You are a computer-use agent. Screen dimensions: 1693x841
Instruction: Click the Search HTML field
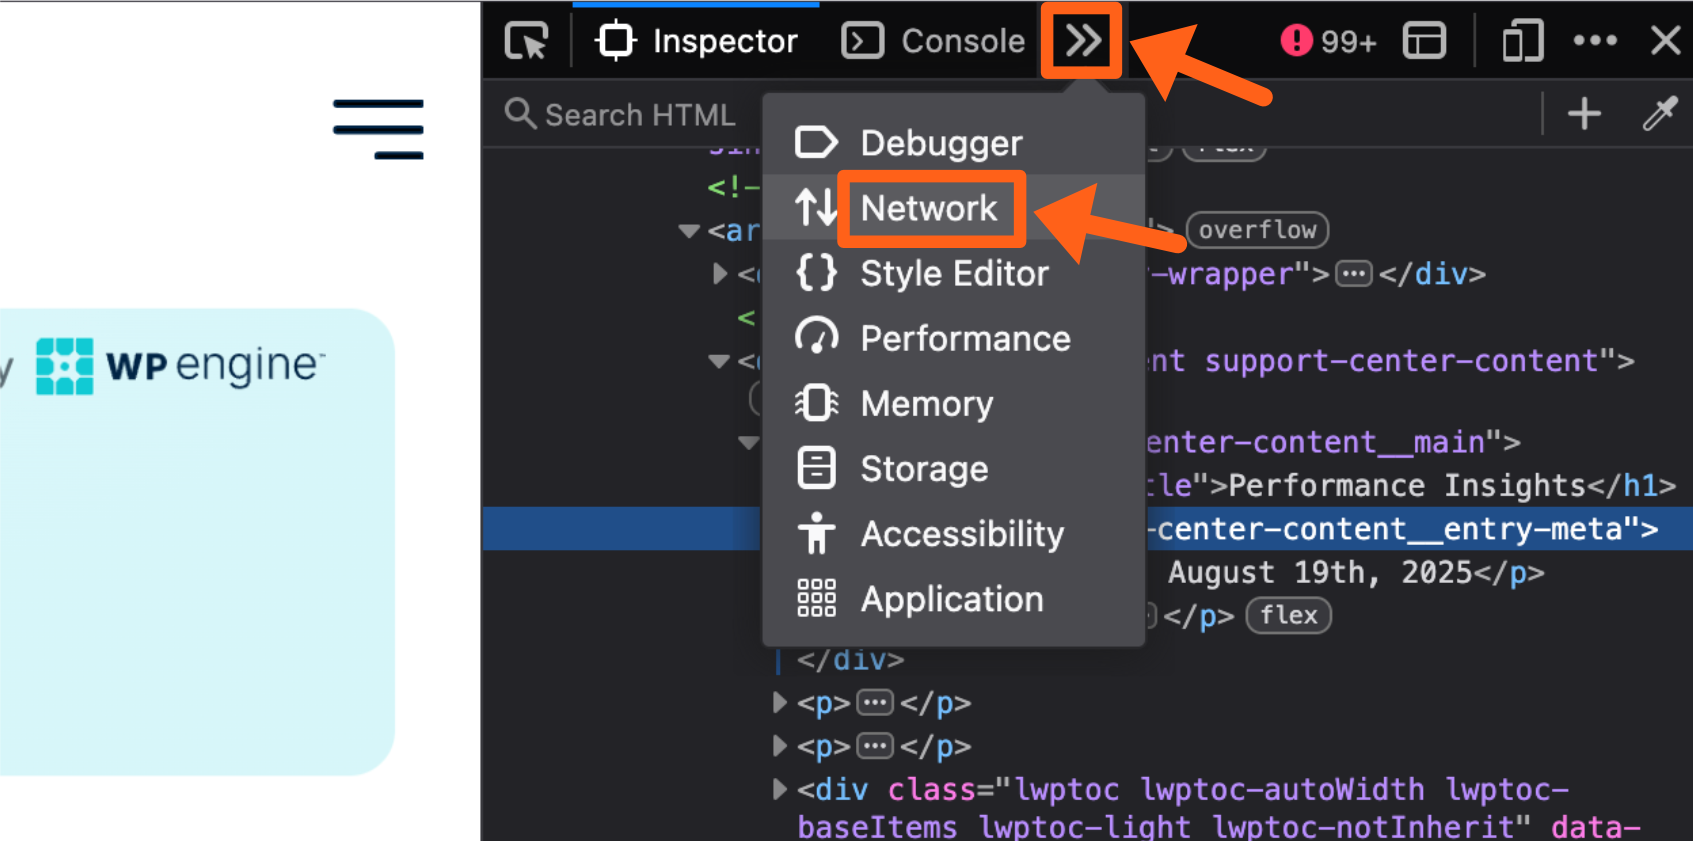click(x=640, y=115)
